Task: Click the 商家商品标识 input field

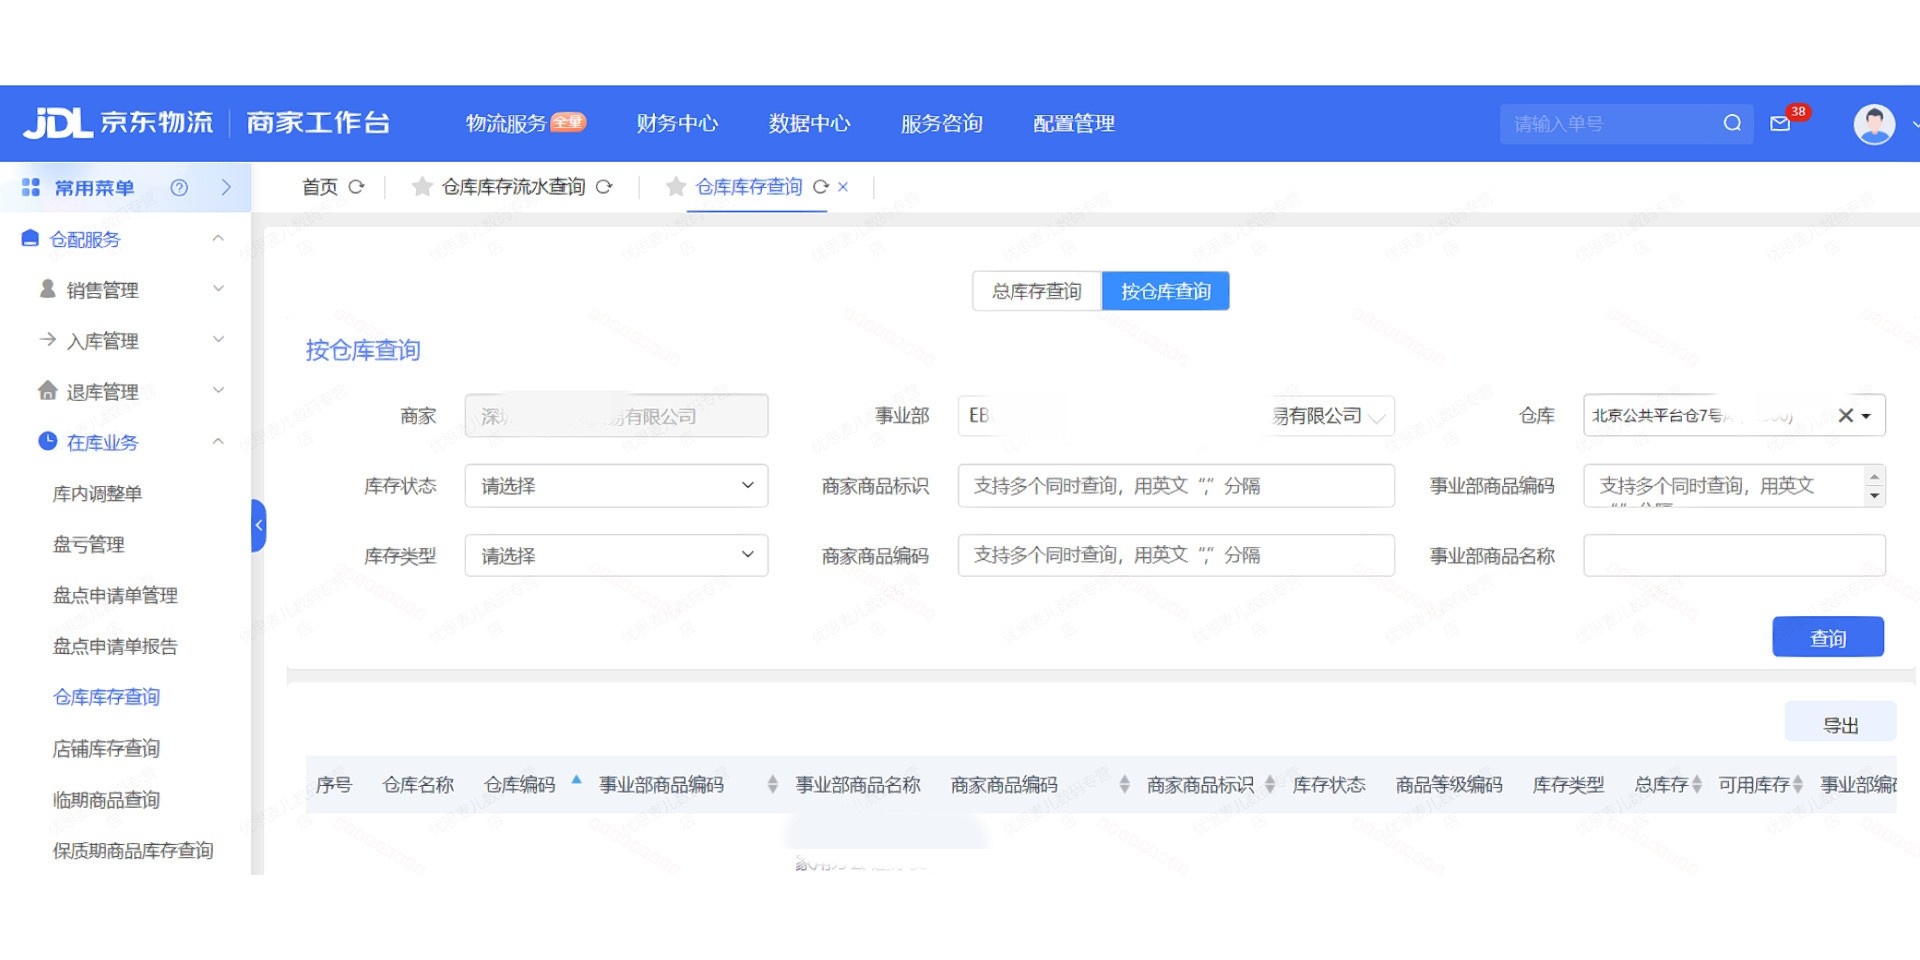Action: pyautogui.click(x=1176, y=485)
